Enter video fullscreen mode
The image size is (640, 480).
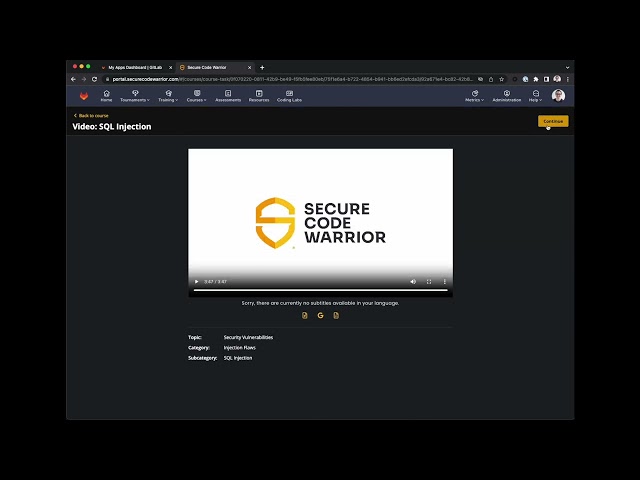click(x=429, y=282)
